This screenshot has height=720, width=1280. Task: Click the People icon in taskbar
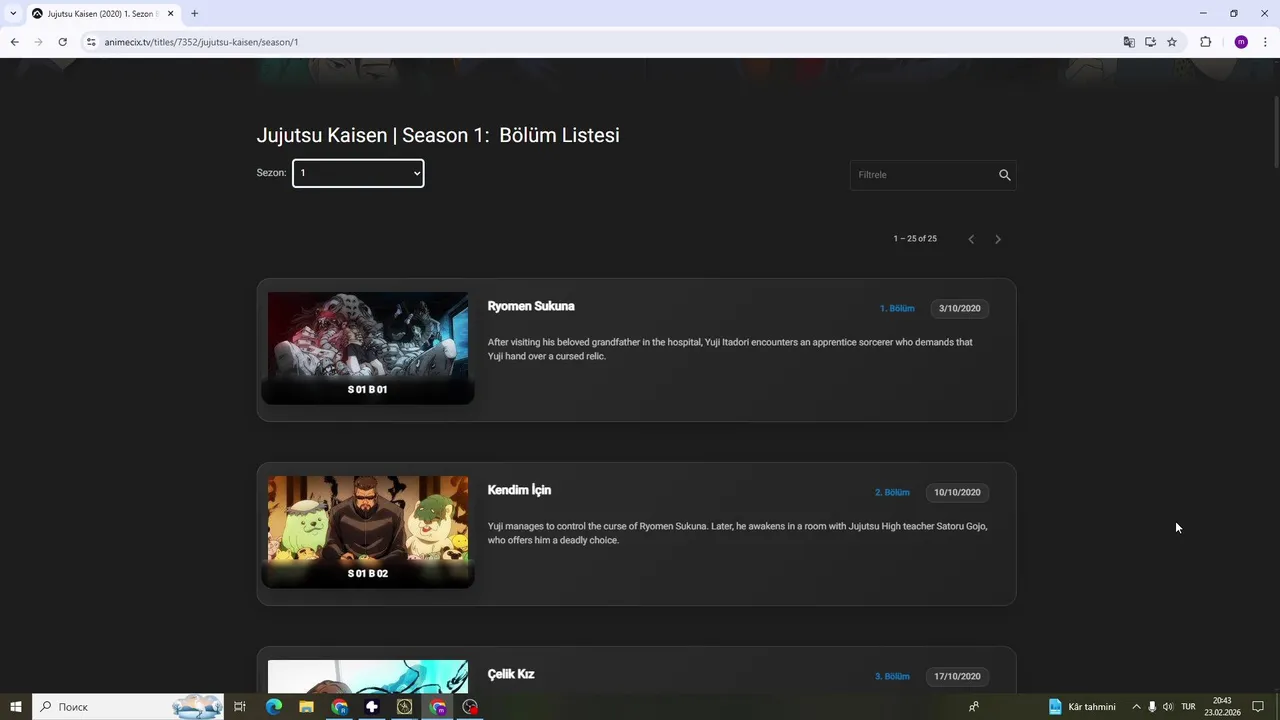coord(973,707)
